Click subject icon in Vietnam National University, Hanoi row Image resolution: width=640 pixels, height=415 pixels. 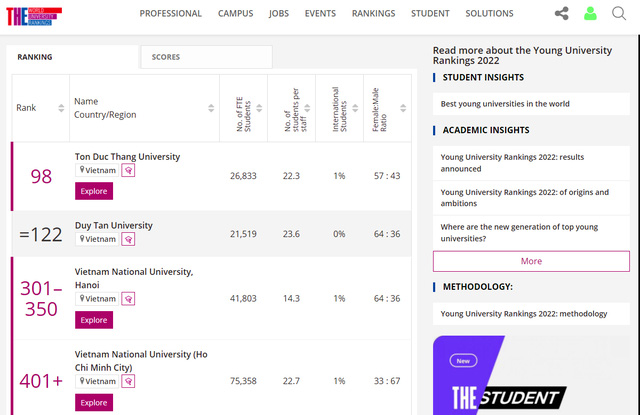(x=128, y=299)
